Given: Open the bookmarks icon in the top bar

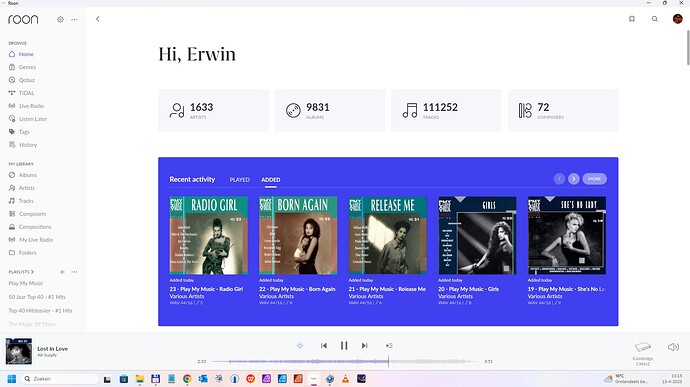Looking at the screenshot, I should [631, 19].
